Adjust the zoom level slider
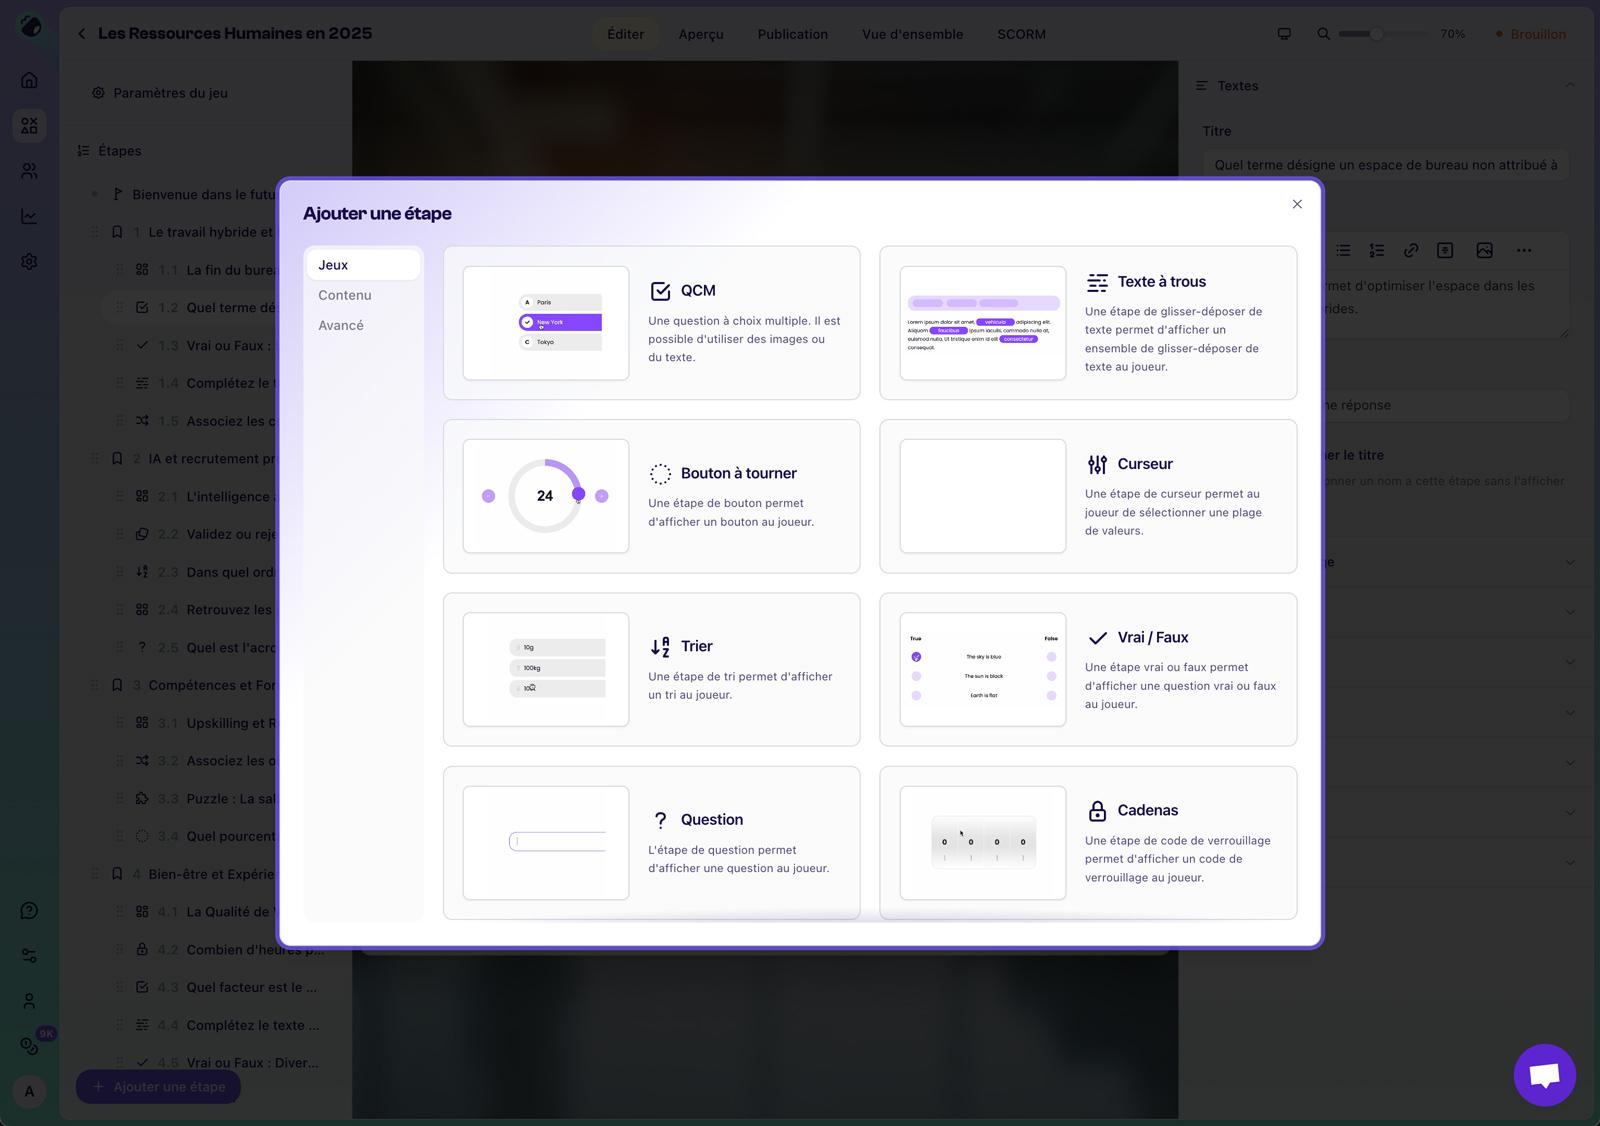This screenshot has height=1126, width=1600. click(1376, 34)
